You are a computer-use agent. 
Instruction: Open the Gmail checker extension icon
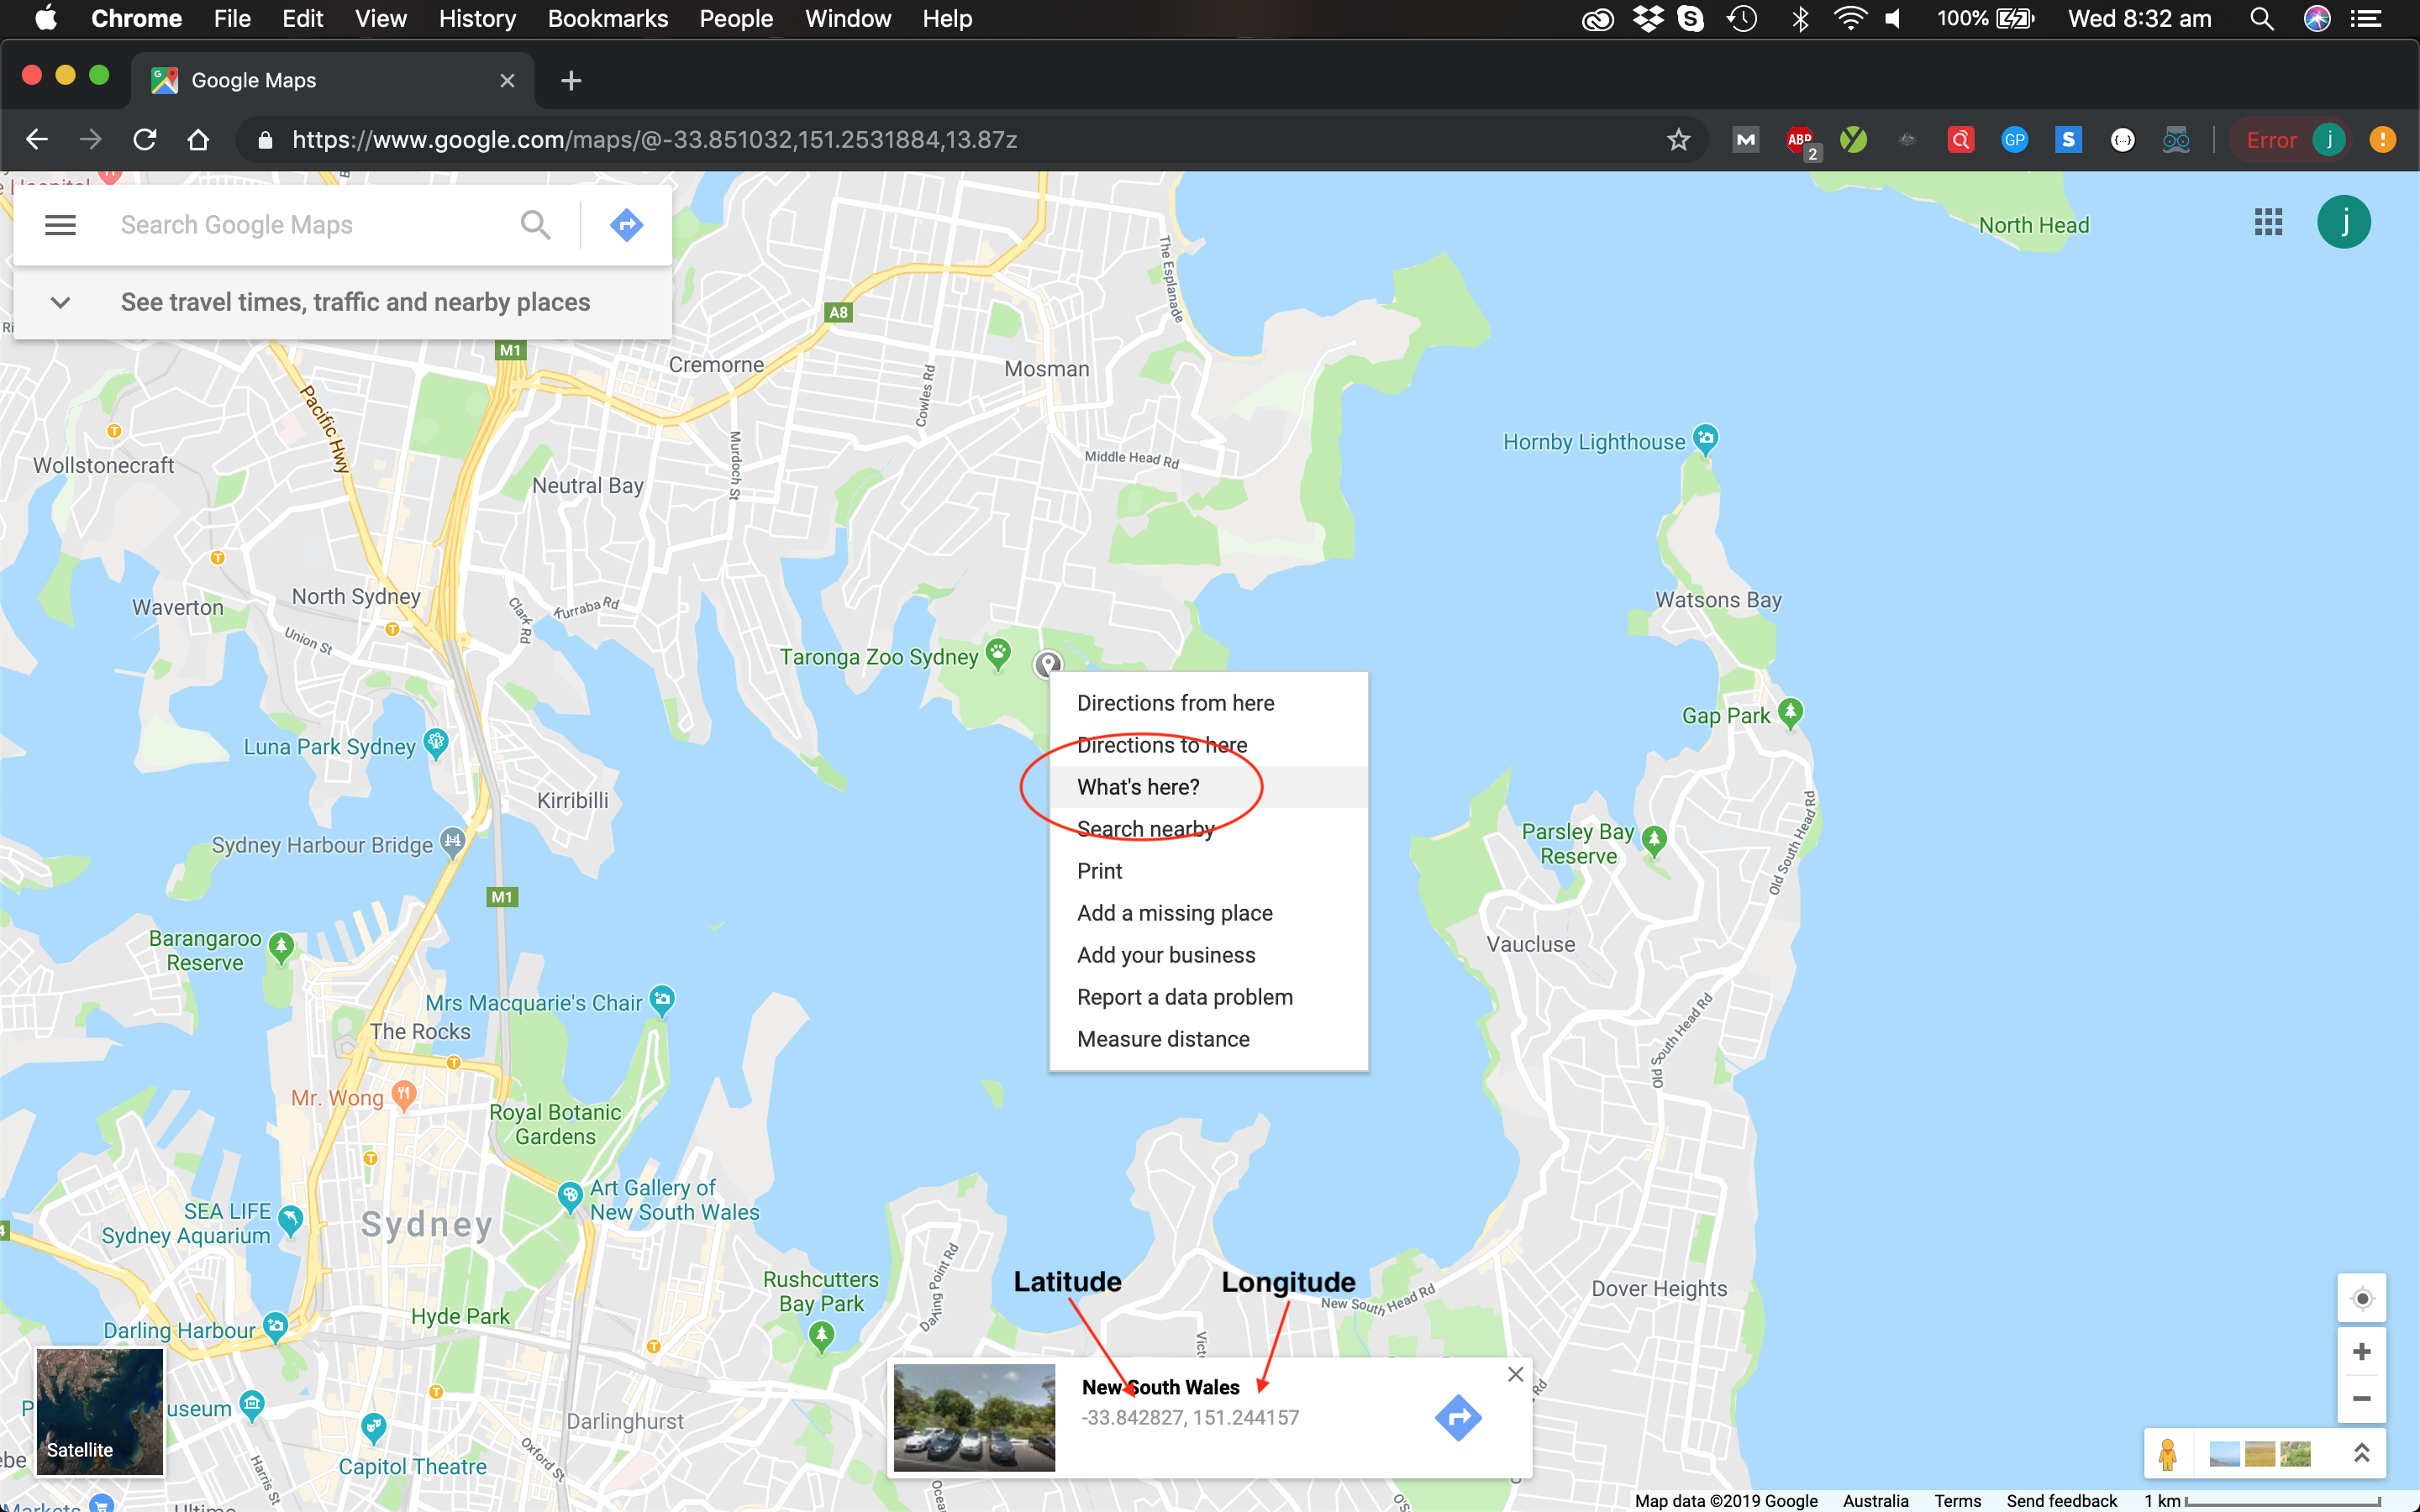pyautogui.click(x=1746, y=140)
